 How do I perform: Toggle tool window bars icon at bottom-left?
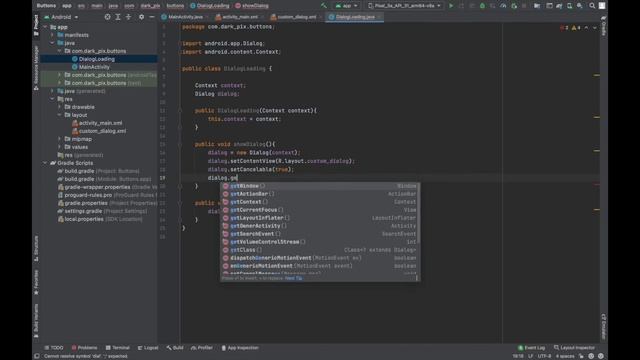(37, 356)
